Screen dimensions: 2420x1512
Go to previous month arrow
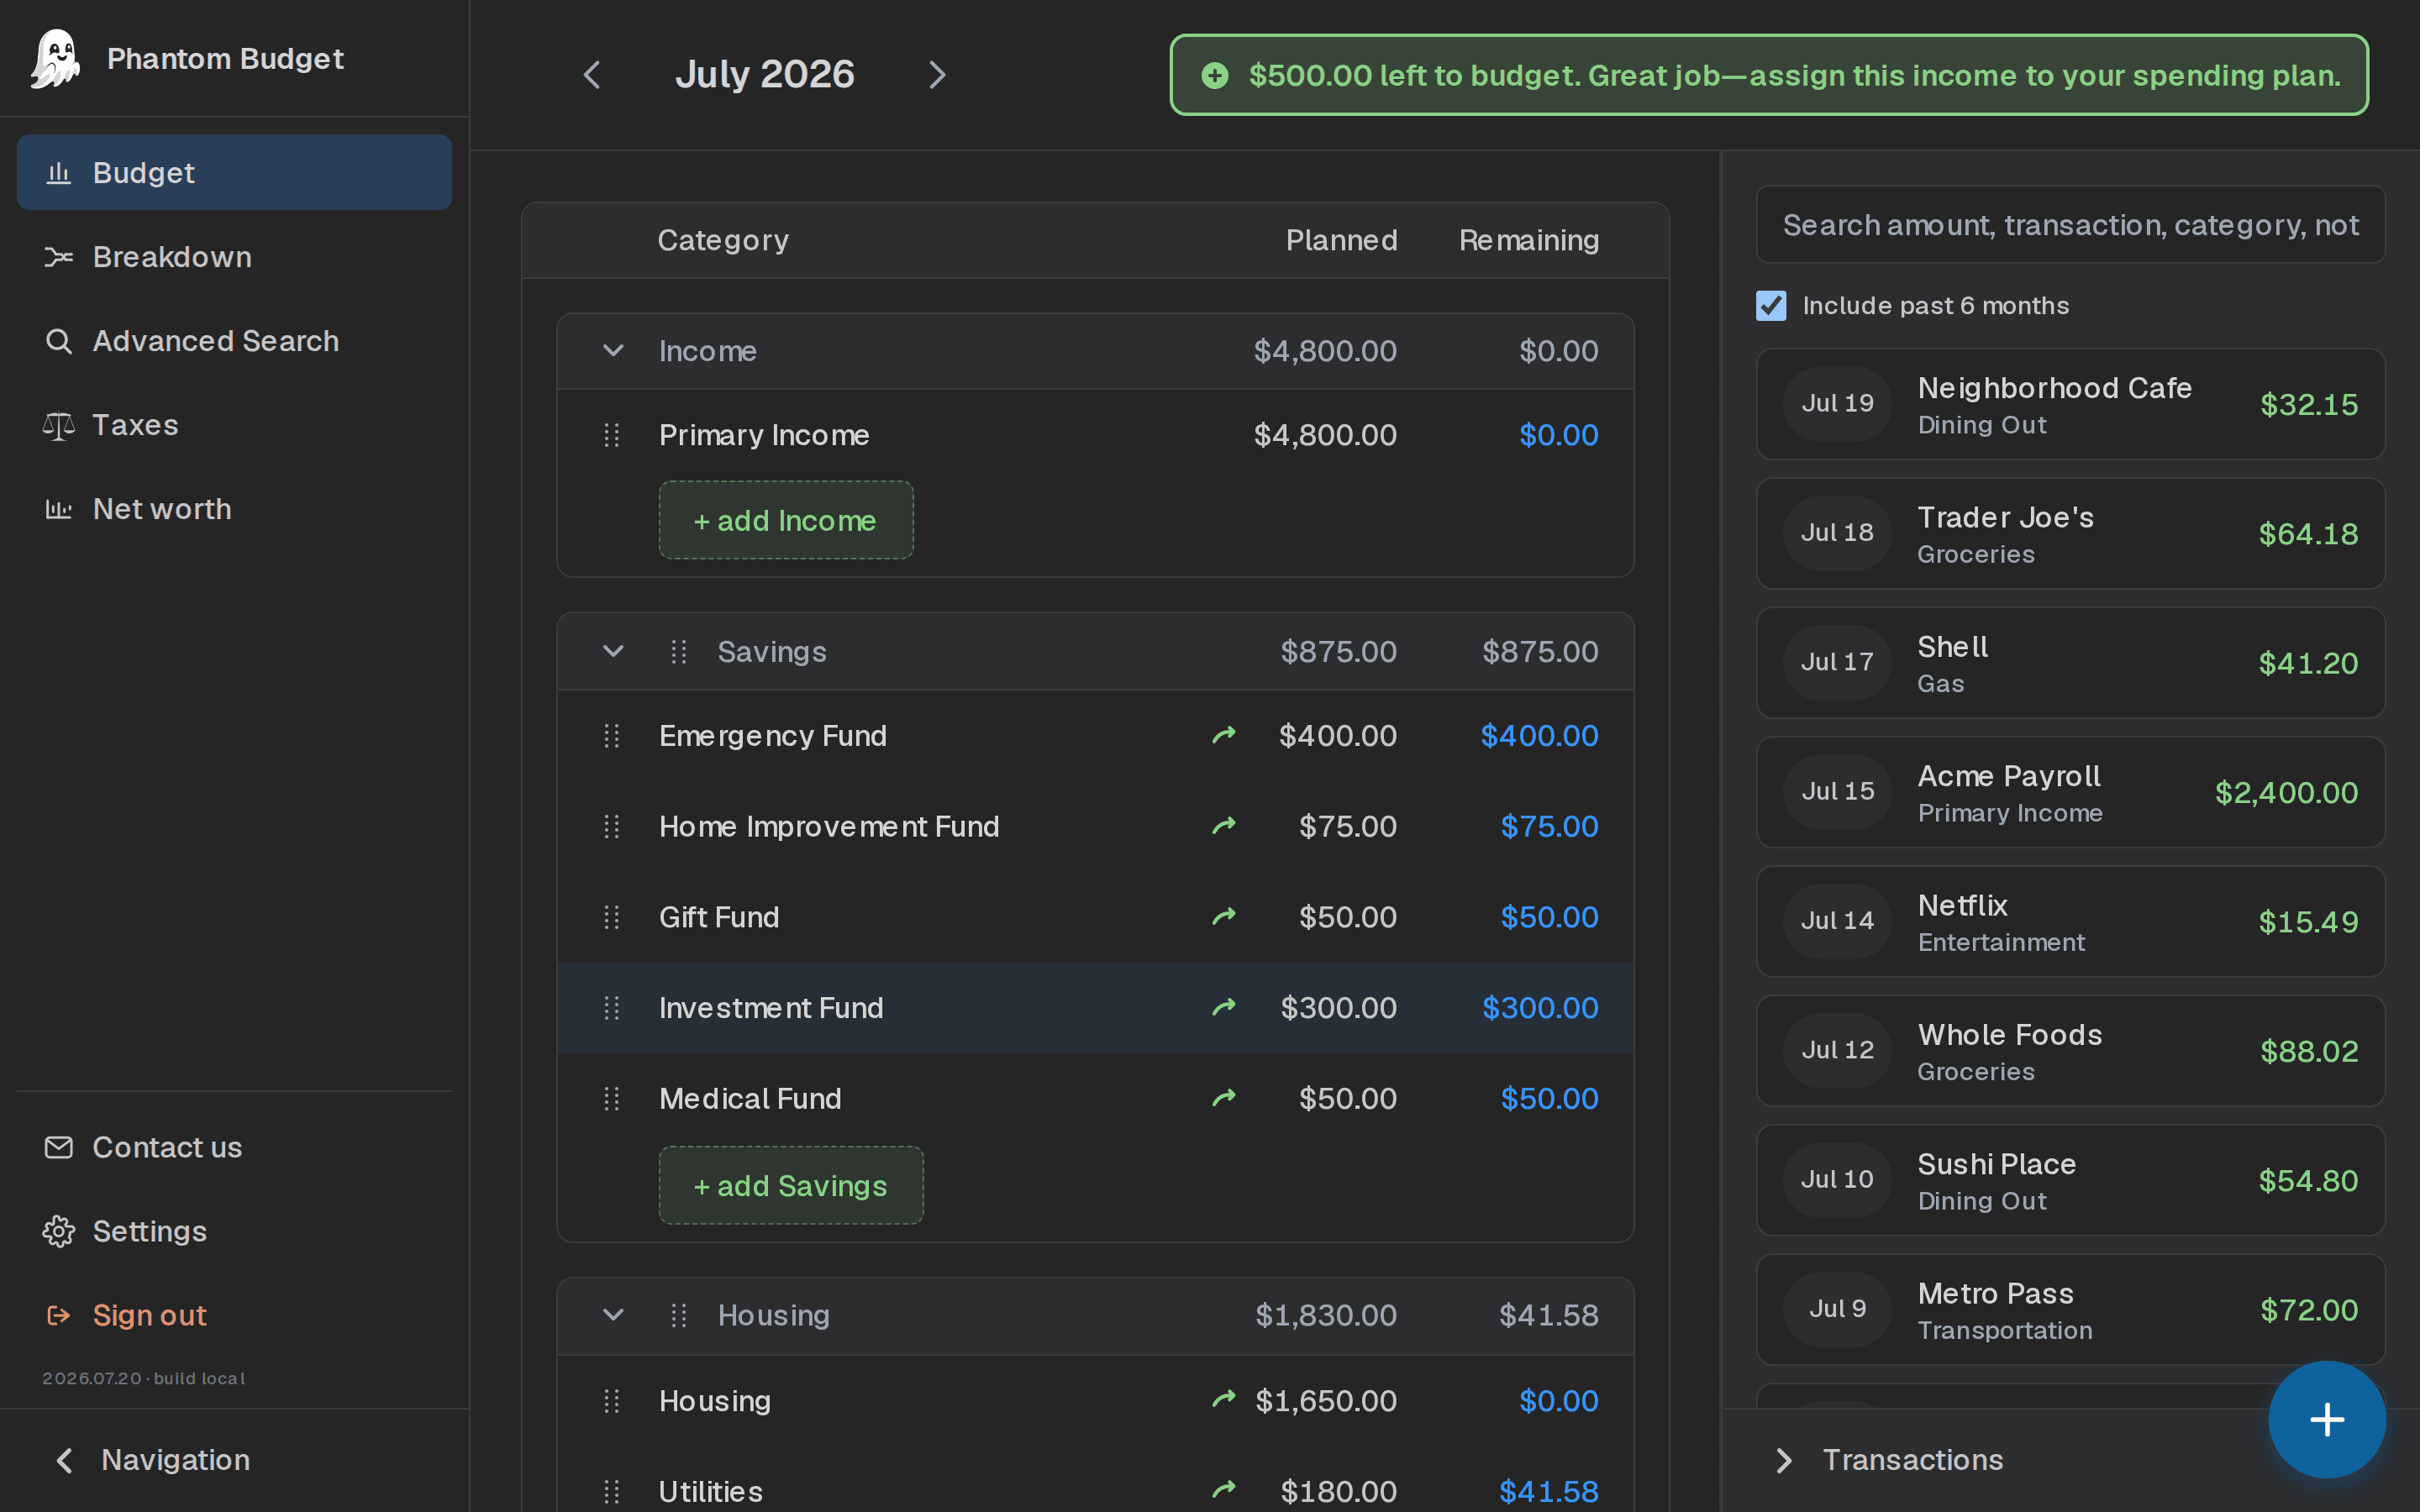click(x=592, y=75)
